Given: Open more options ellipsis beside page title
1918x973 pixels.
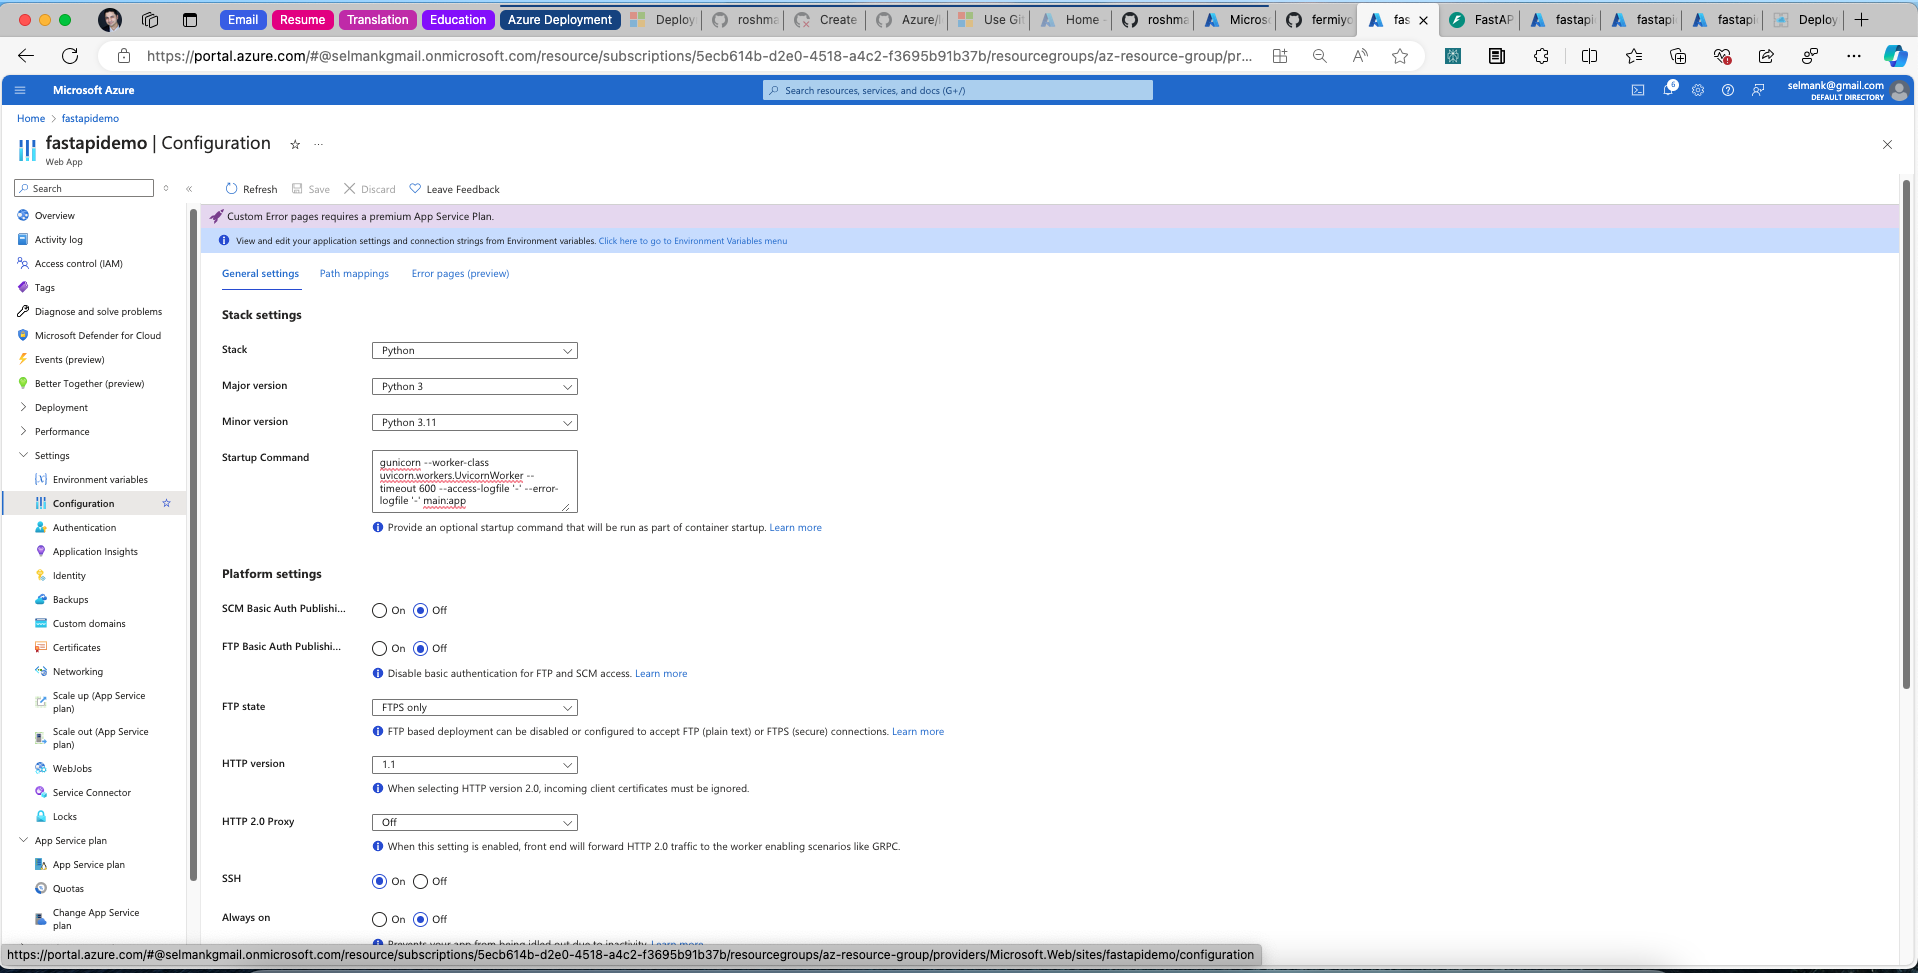Looking at the screenshot, I should click(x=318, y=144).
